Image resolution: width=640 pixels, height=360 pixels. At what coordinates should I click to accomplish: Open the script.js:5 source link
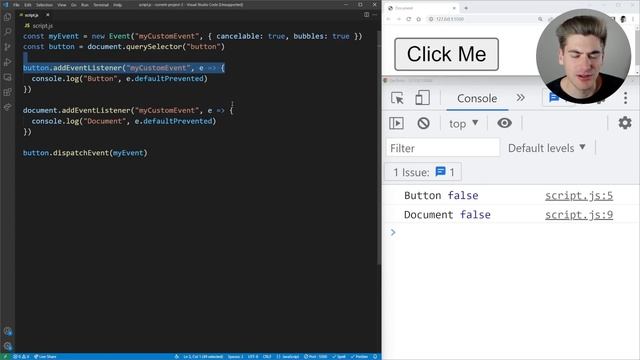point(579,196)
